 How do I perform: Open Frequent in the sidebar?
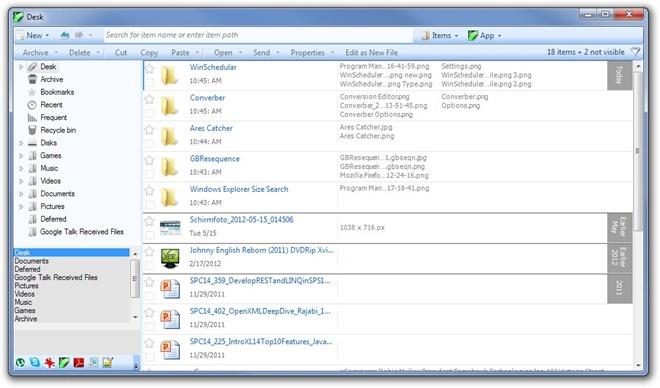tap(53, 117)
